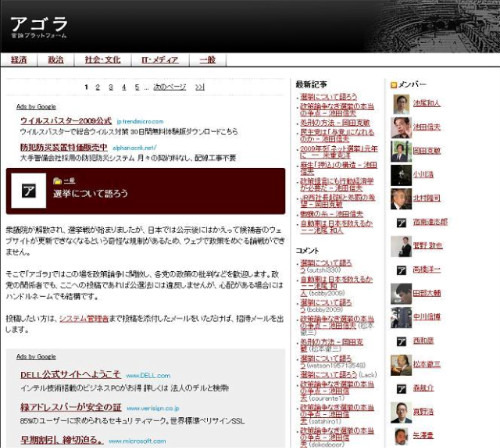The width and height of the screenshot is (500, 448).
Task: Click the システム管理者 link in article body
Action: tap(84, 319)
